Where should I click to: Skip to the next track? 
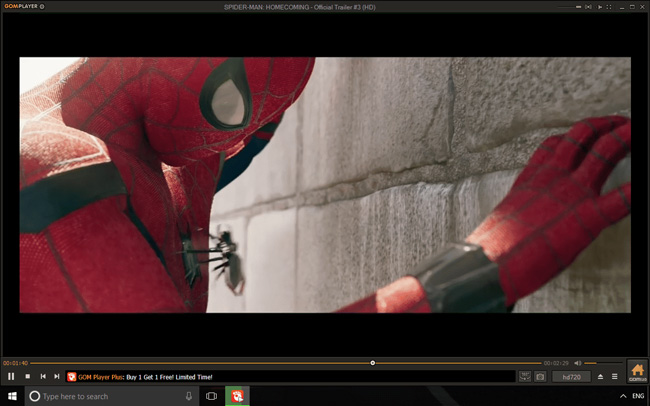57,377
